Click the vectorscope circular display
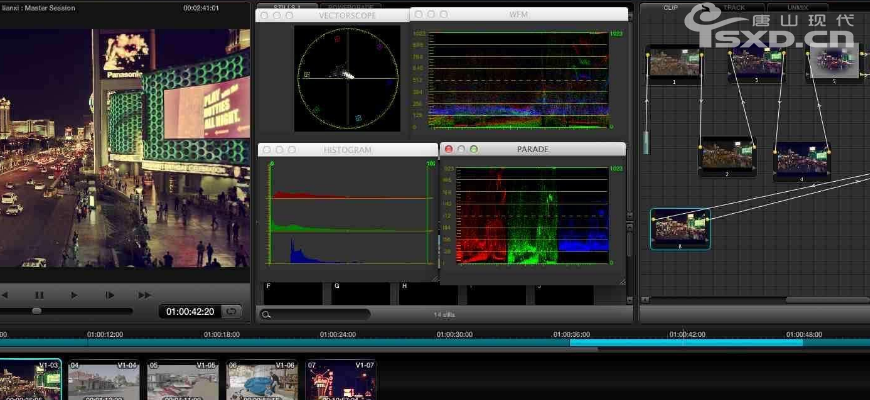The height and width of the screenshot is (400, 870). [348, 78]
